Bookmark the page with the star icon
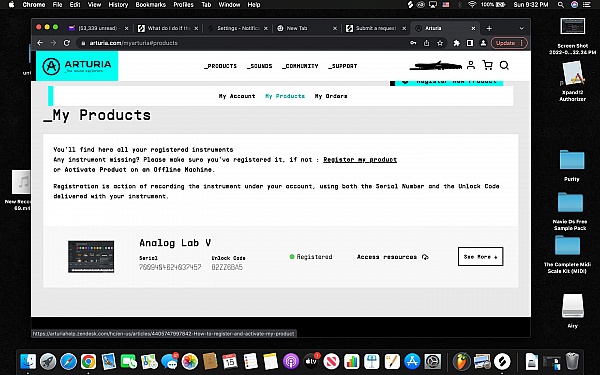 pos(440,43)
